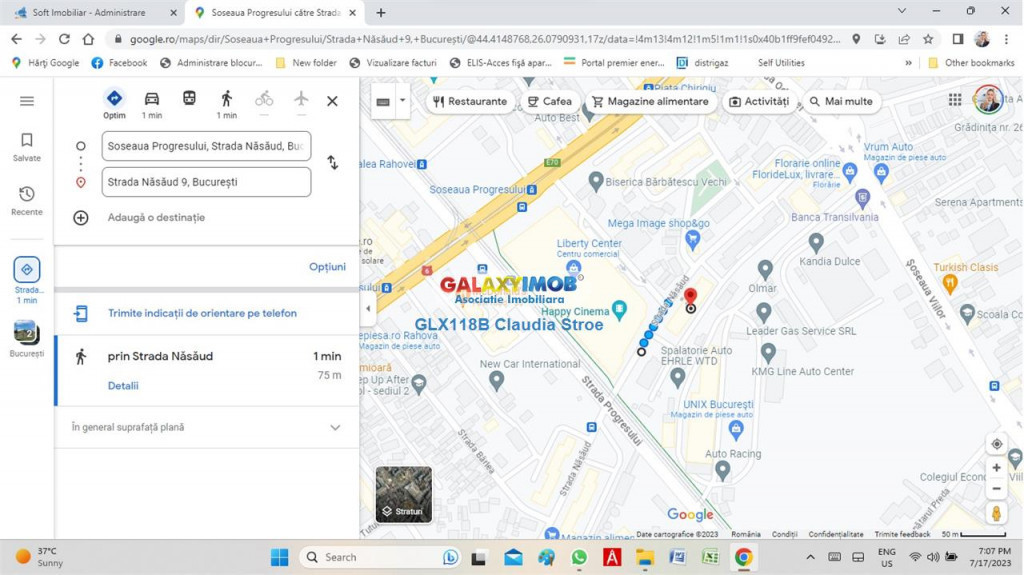Filter map by Restaurante
Screen dimensions: 1024x575
pyautogui.click(x=469, y=102)
